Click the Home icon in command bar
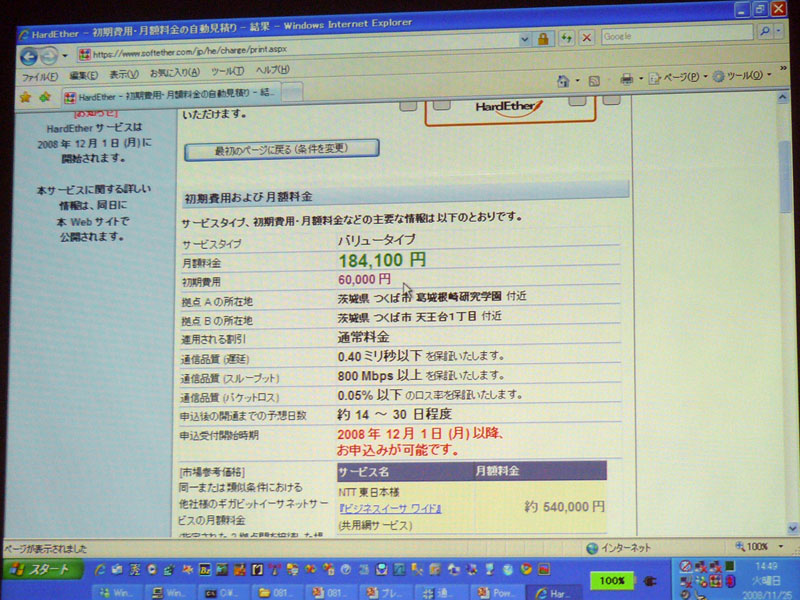 [x=563, y=81]
